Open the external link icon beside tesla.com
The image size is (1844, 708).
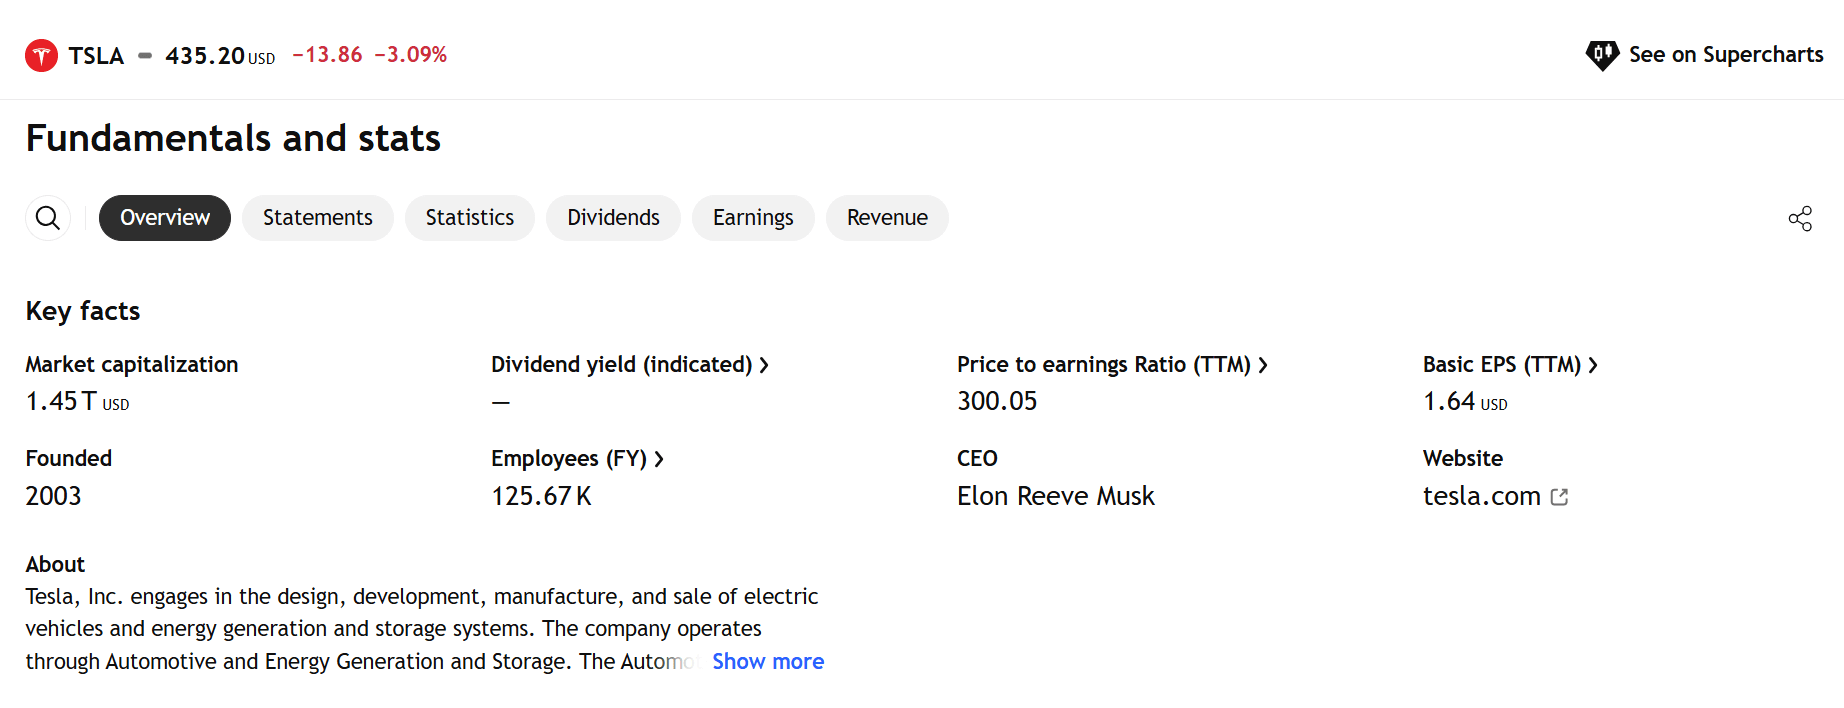pos(1559,497)
